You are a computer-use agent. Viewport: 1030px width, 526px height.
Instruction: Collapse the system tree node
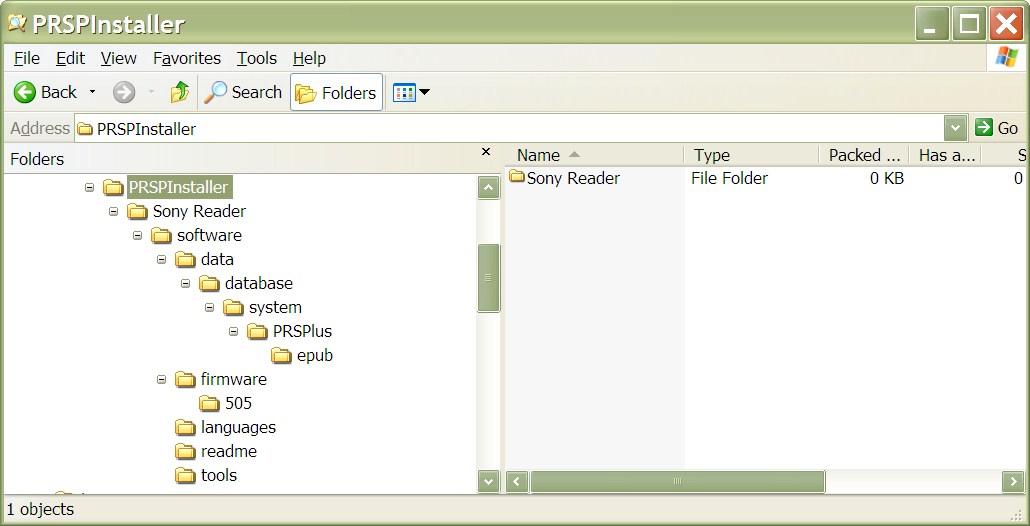[x=210, y=307]
